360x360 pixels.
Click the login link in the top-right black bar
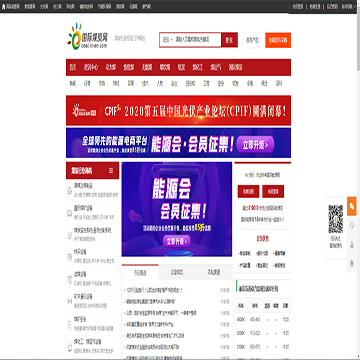point(298,6)
